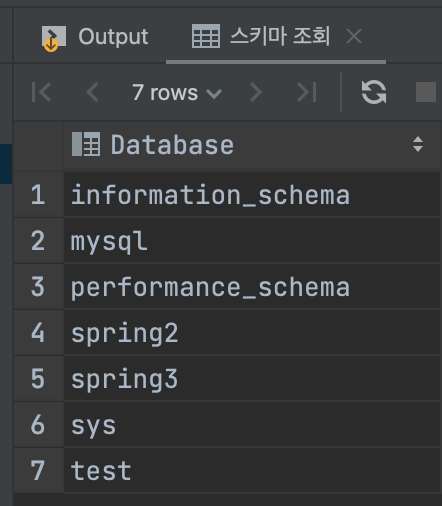
Task: Select the 스키마 조회 result tab
Action: [x=261, y=36]
